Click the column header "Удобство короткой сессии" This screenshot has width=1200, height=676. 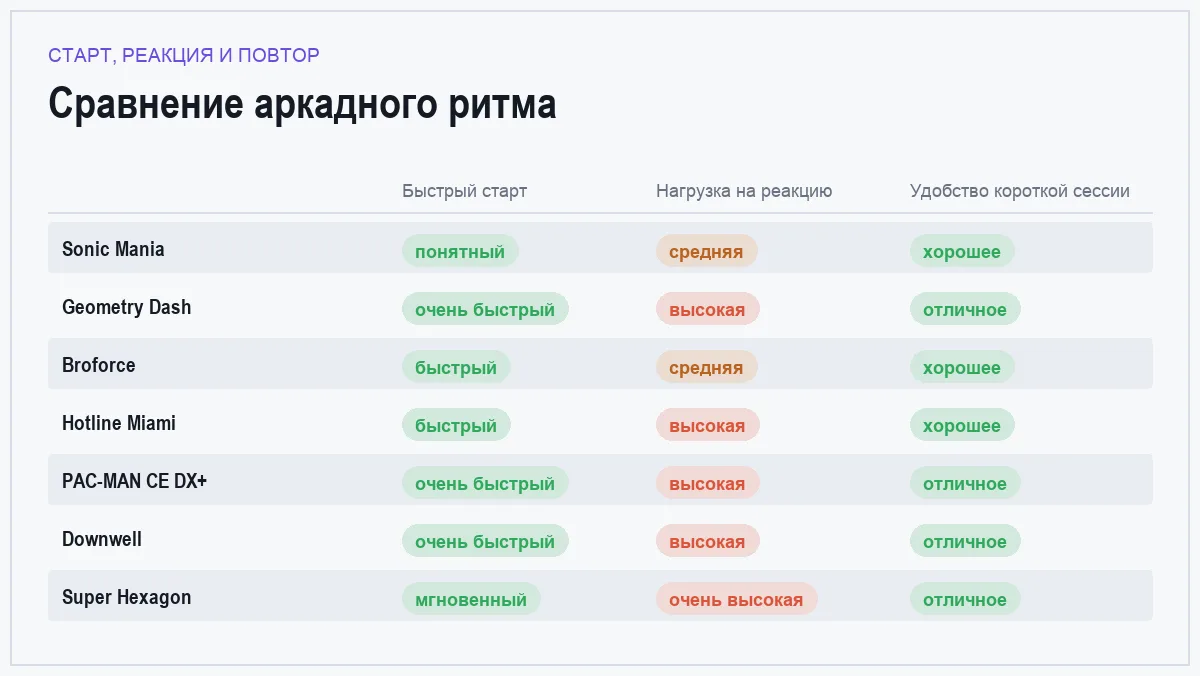coord(1020,191)
